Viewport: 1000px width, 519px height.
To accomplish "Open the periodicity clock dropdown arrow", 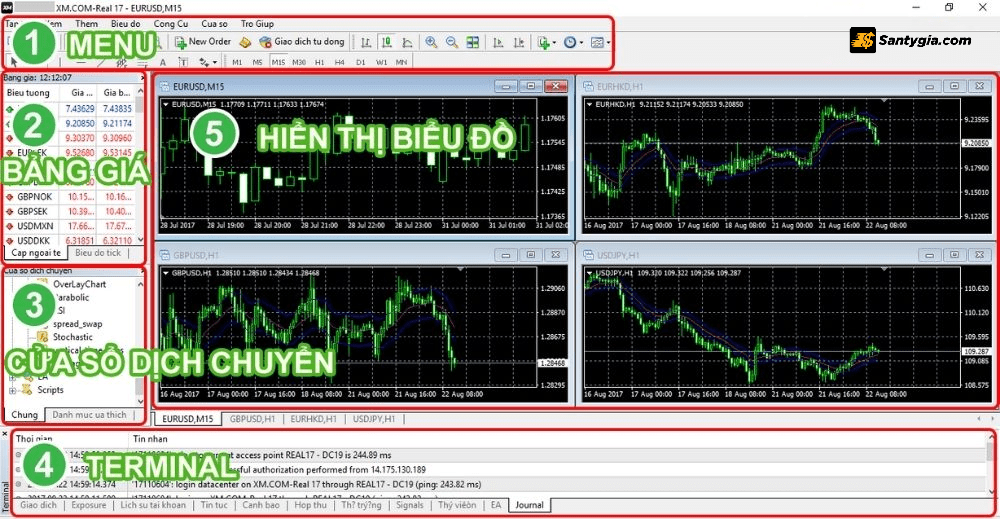I will point(581,43).
